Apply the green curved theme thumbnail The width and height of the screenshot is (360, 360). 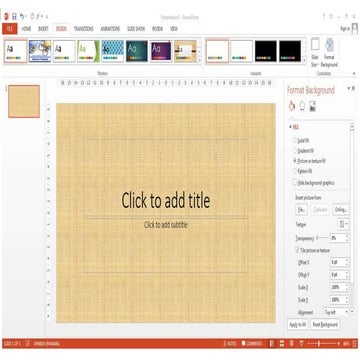click(x=89, y=51)
